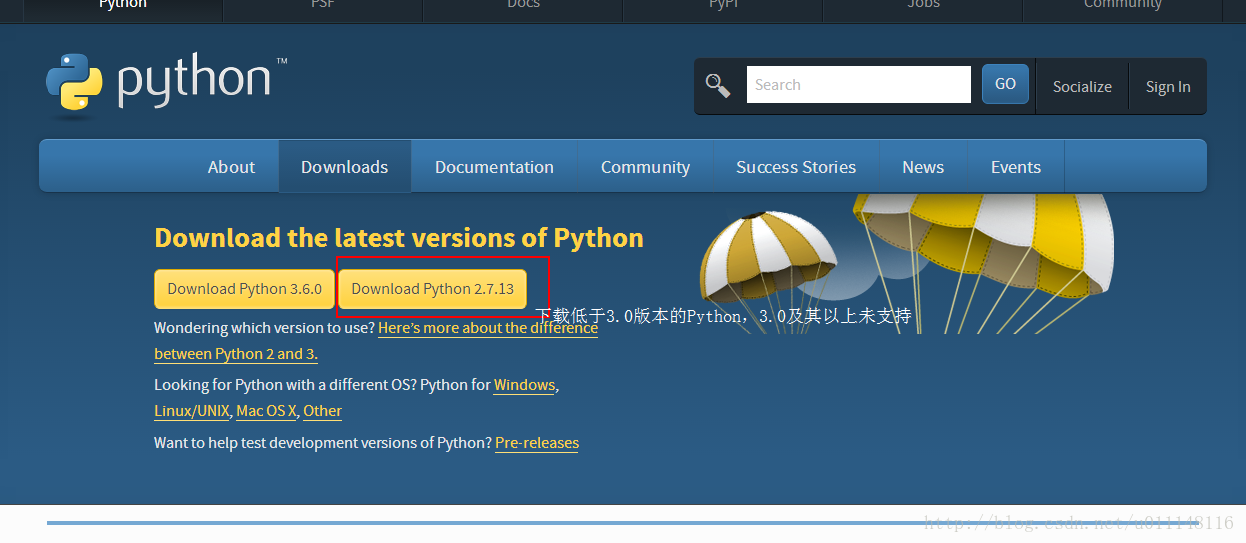Open the Windows downloads link

[524, 385]
